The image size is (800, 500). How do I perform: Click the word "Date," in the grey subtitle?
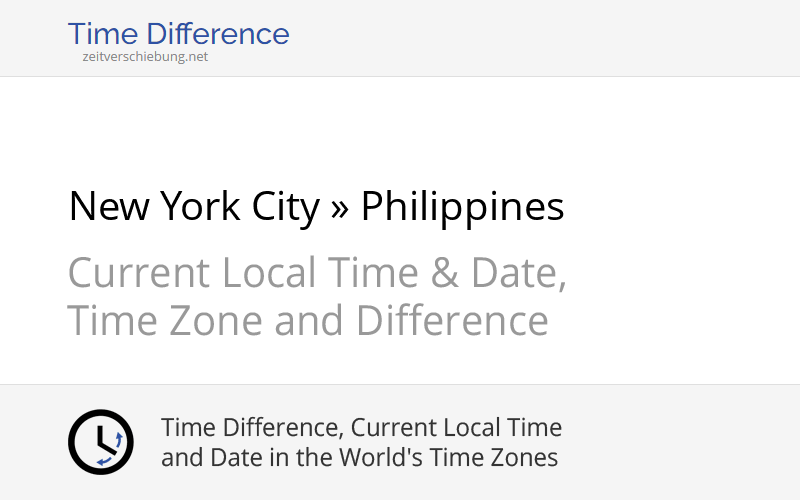(521, 273)
